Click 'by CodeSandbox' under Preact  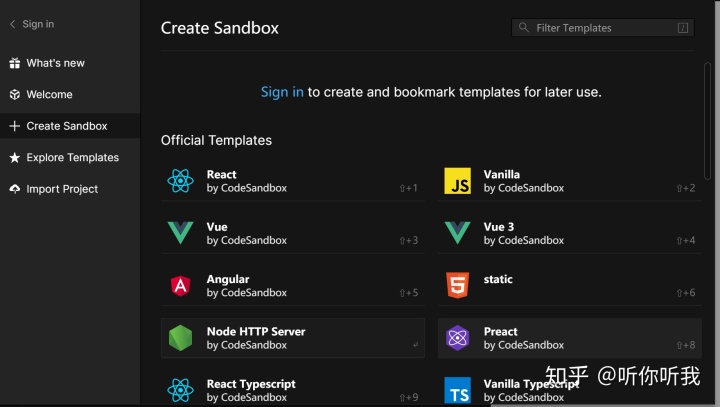coord(523,345)
